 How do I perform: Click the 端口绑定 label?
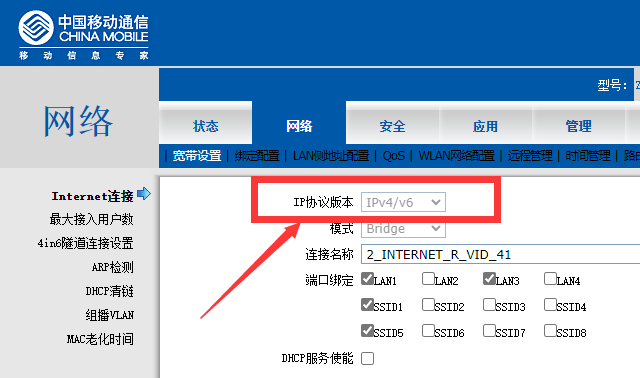pyautogui.click(x=329, y=280)
